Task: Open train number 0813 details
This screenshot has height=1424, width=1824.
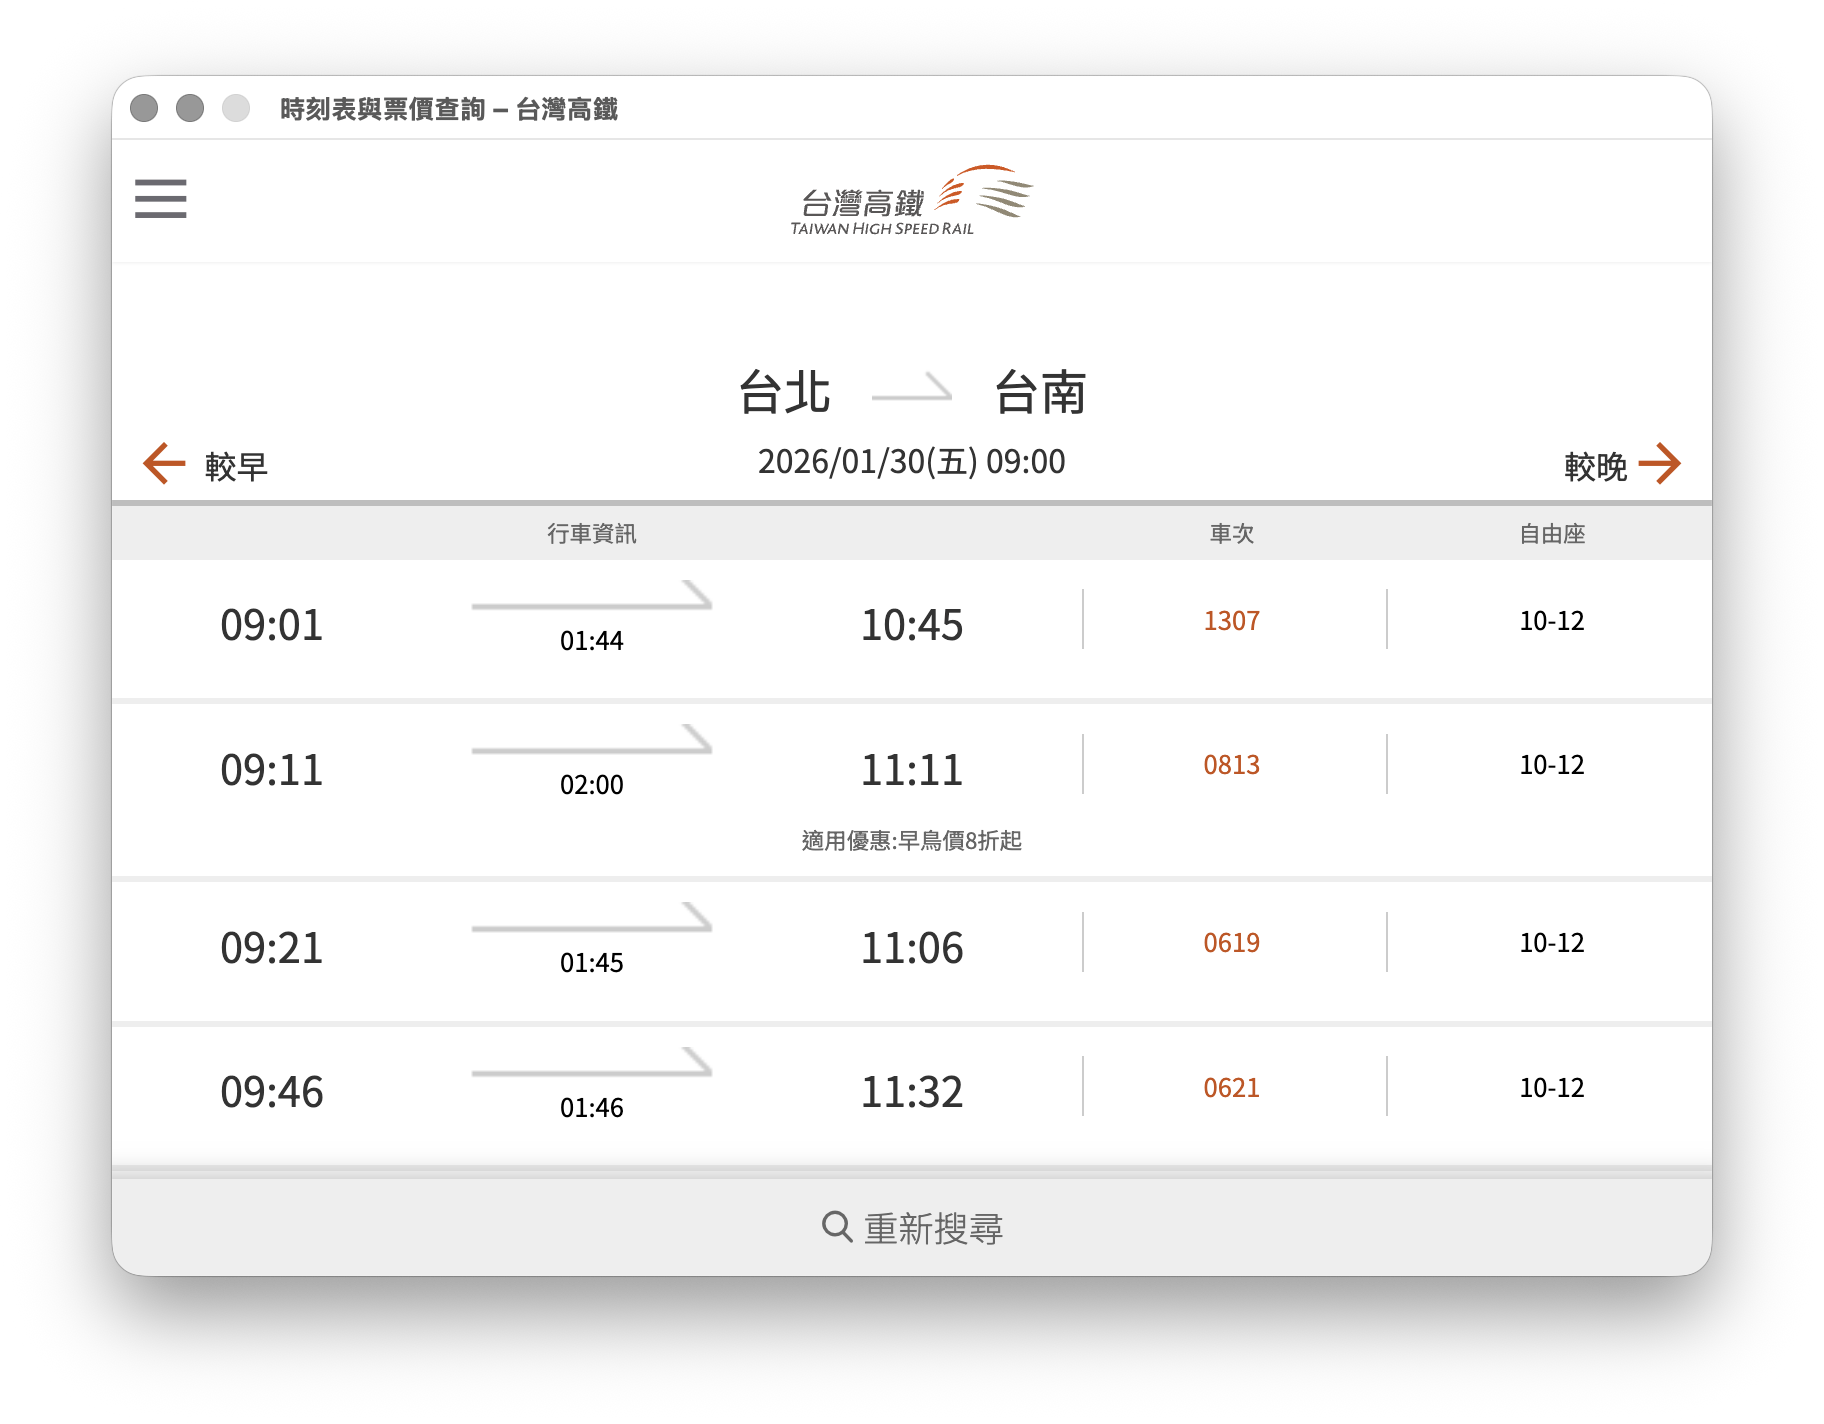Action: 1231,765
